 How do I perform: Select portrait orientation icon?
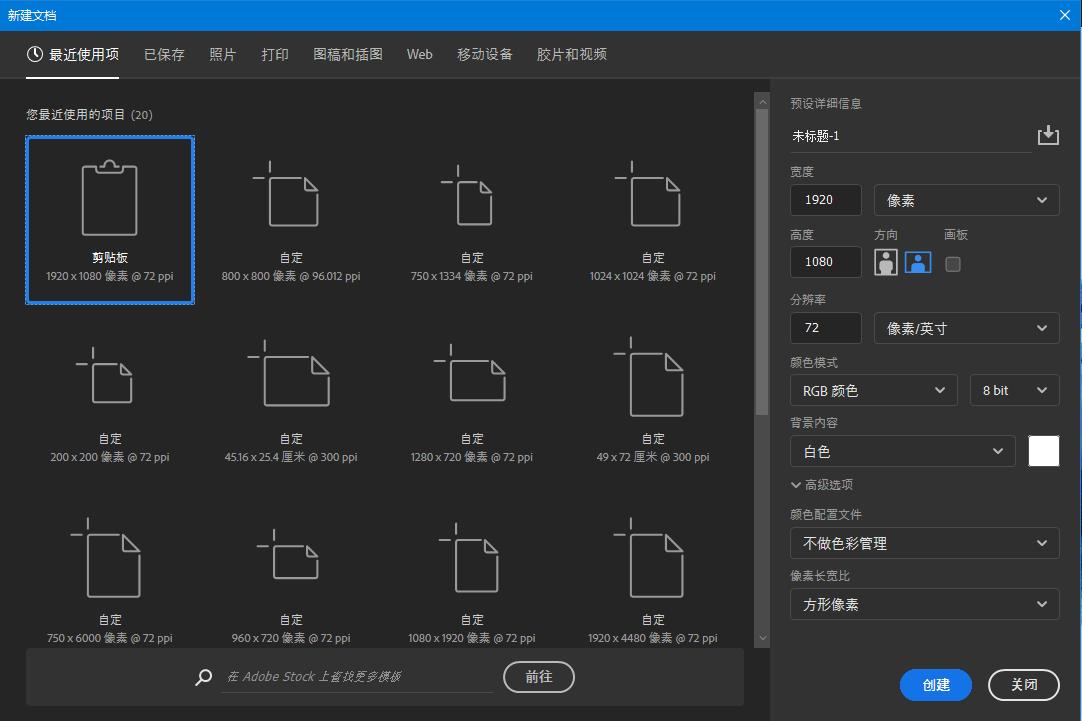(x=885, y=262)
